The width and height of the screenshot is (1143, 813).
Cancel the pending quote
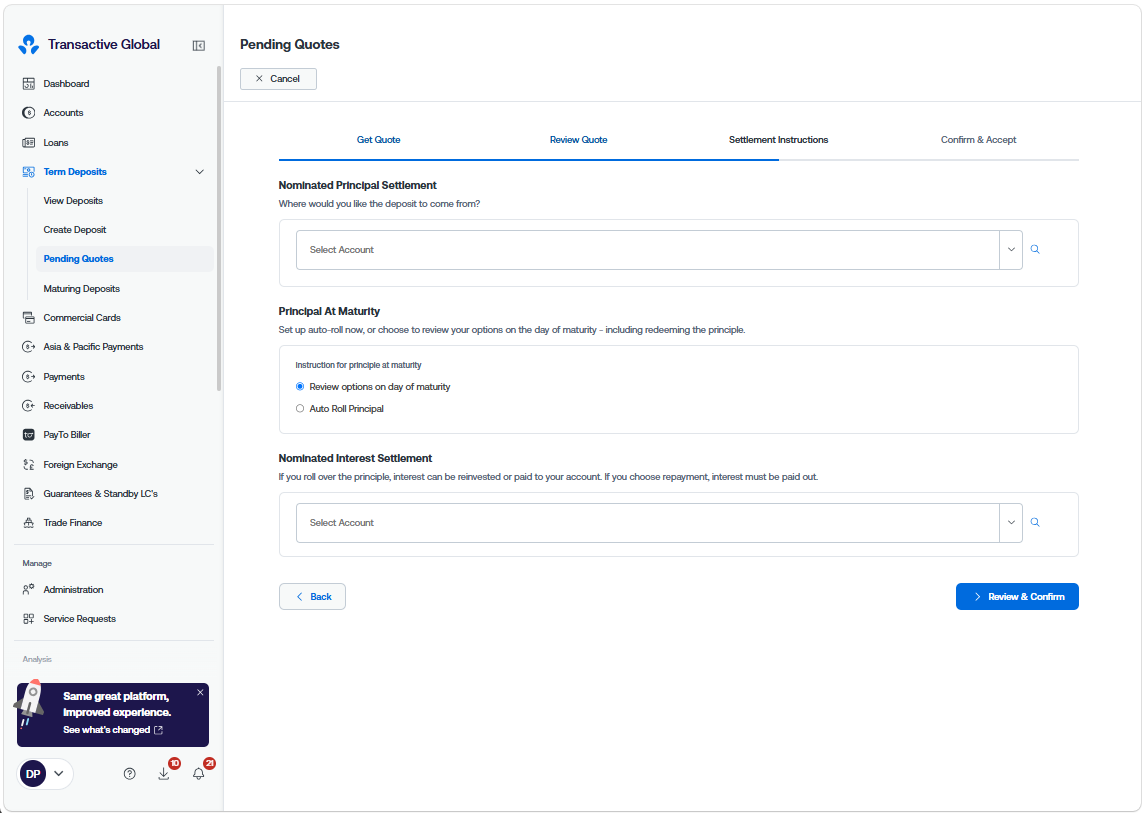[278, 79]
